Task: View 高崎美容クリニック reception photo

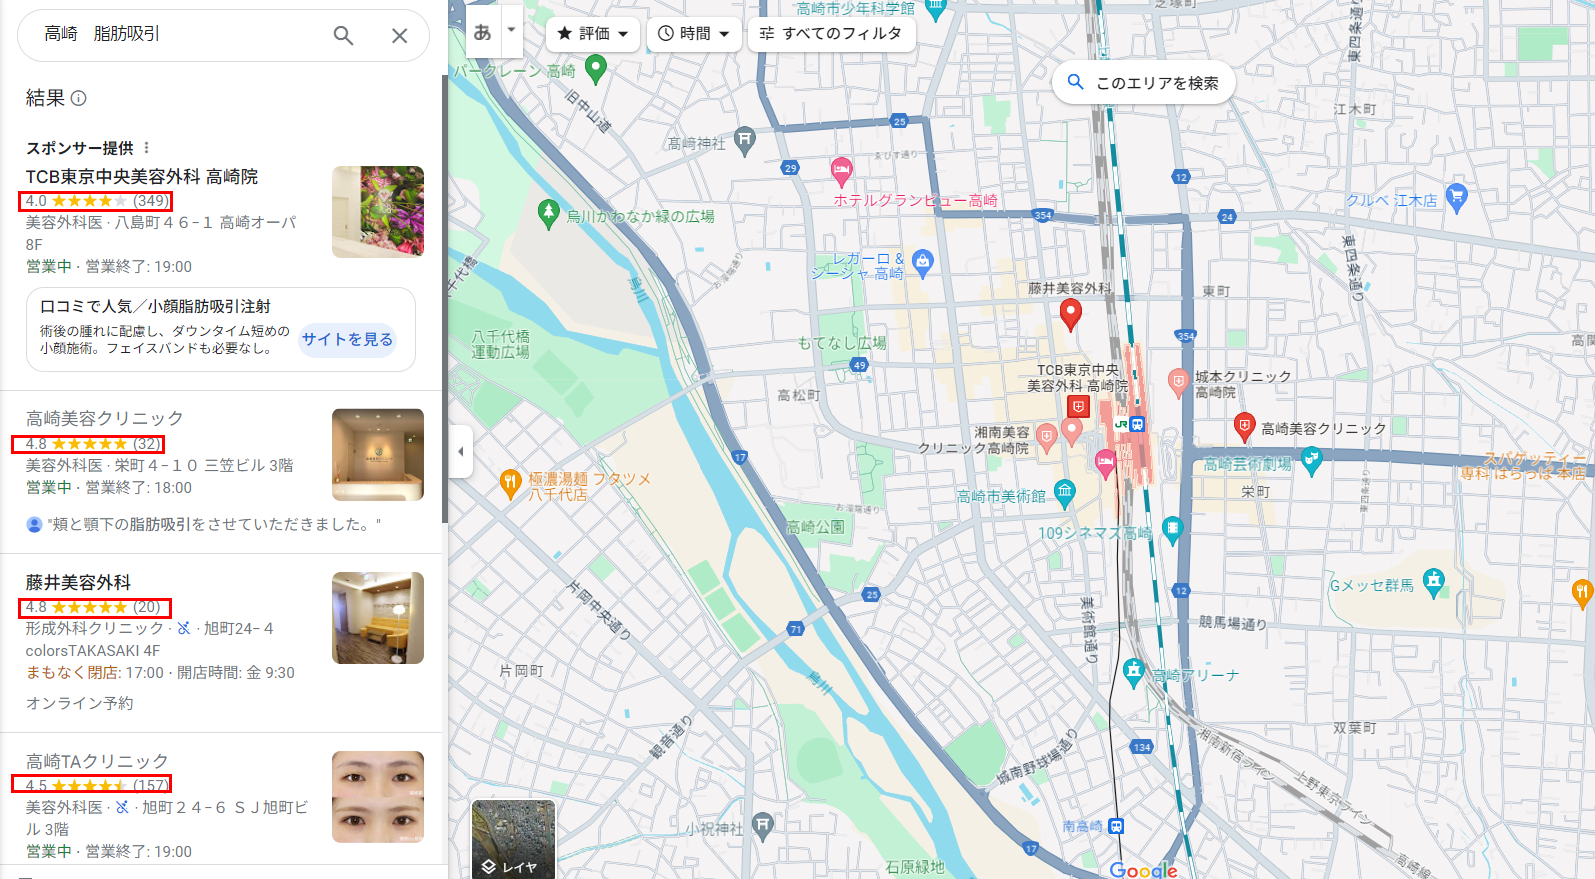Action: (378, 455)
